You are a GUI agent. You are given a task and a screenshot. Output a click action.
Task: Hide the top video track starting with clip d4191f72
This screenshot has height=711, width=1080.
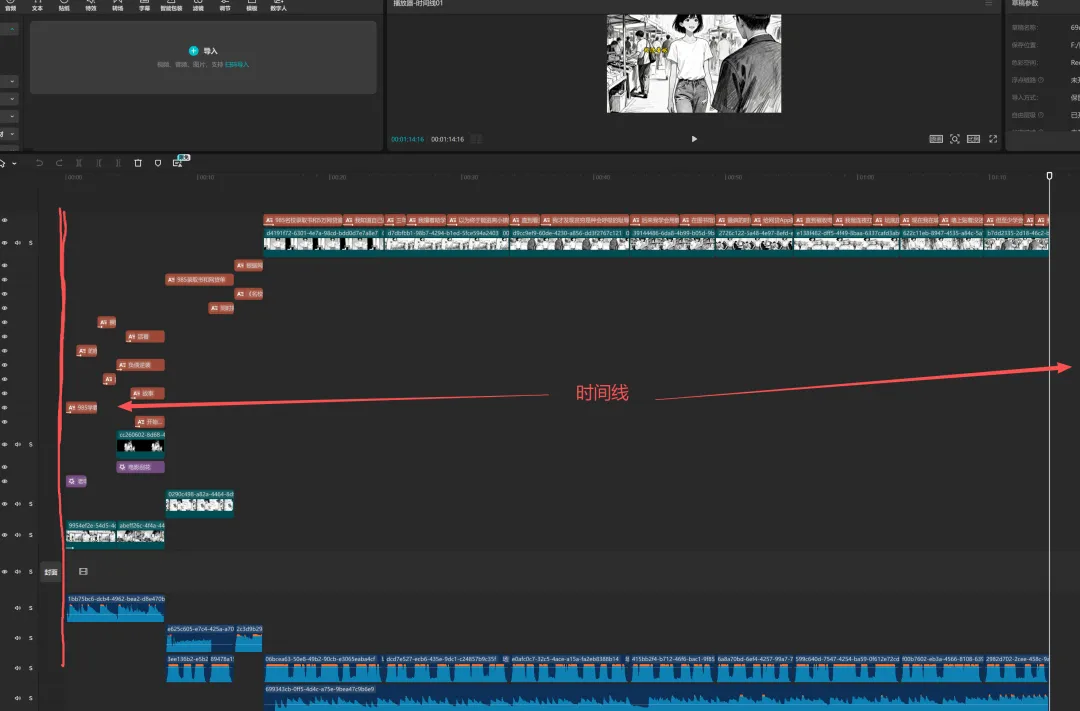tap(4, 243)
